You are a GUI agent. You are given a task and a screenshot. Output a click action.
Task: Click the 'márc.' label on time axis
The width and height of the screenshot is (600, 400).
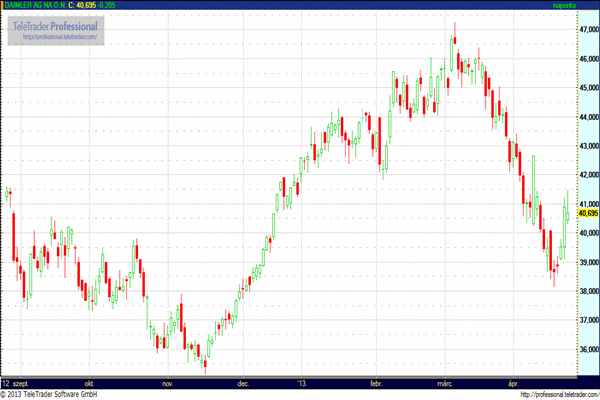[445, 383]
